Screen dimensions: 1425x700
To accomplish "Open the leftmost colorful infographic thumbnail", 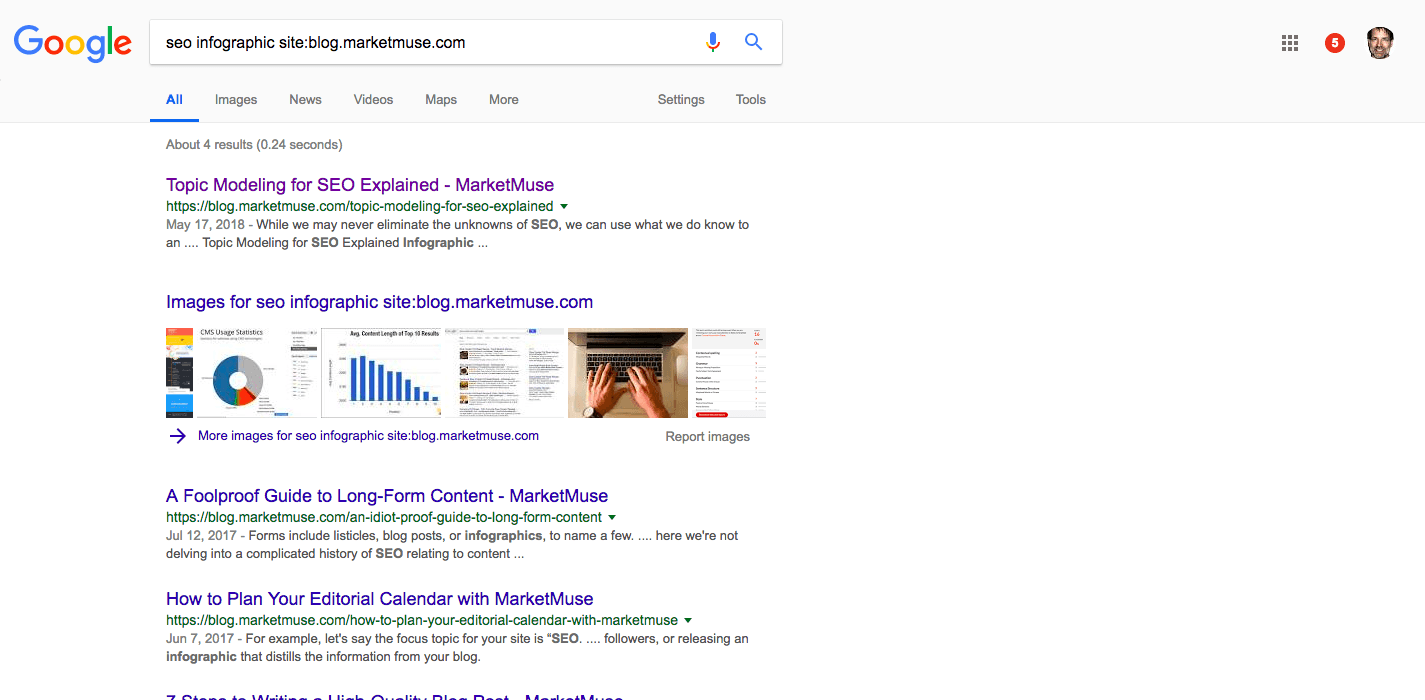I will pos(179,372).
